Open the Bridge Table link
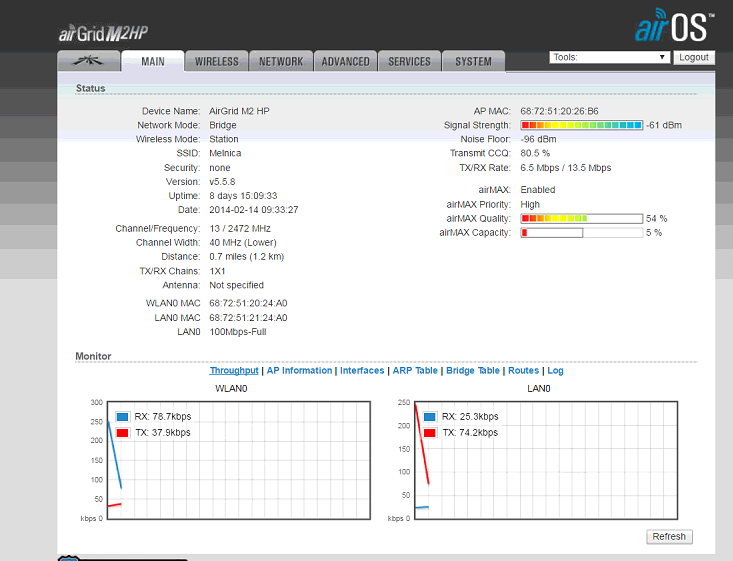 [473, 370]
